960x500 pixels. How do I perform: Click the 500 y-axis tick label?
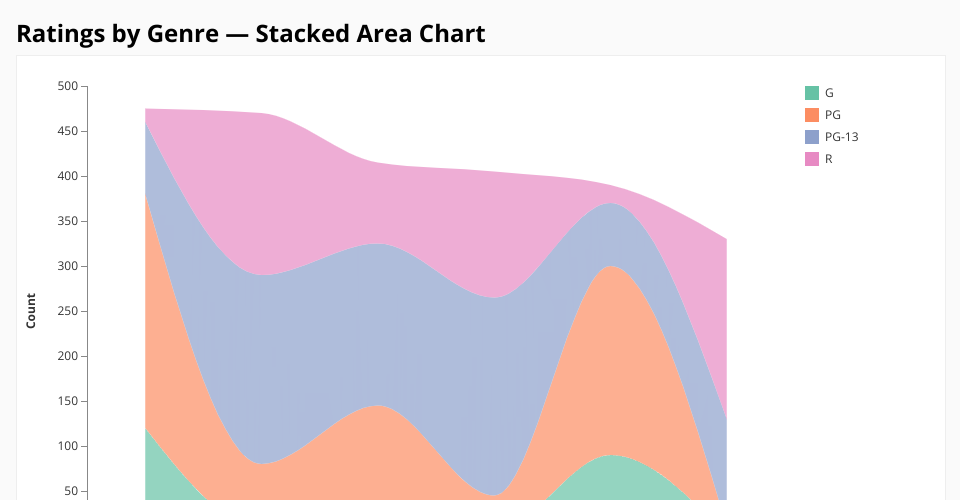pyautogui.click(x=67, y=86)
